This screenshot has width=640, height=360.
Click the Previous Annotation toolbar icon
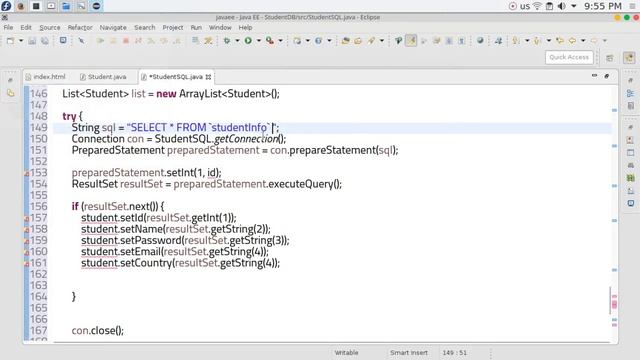point(538,40)
